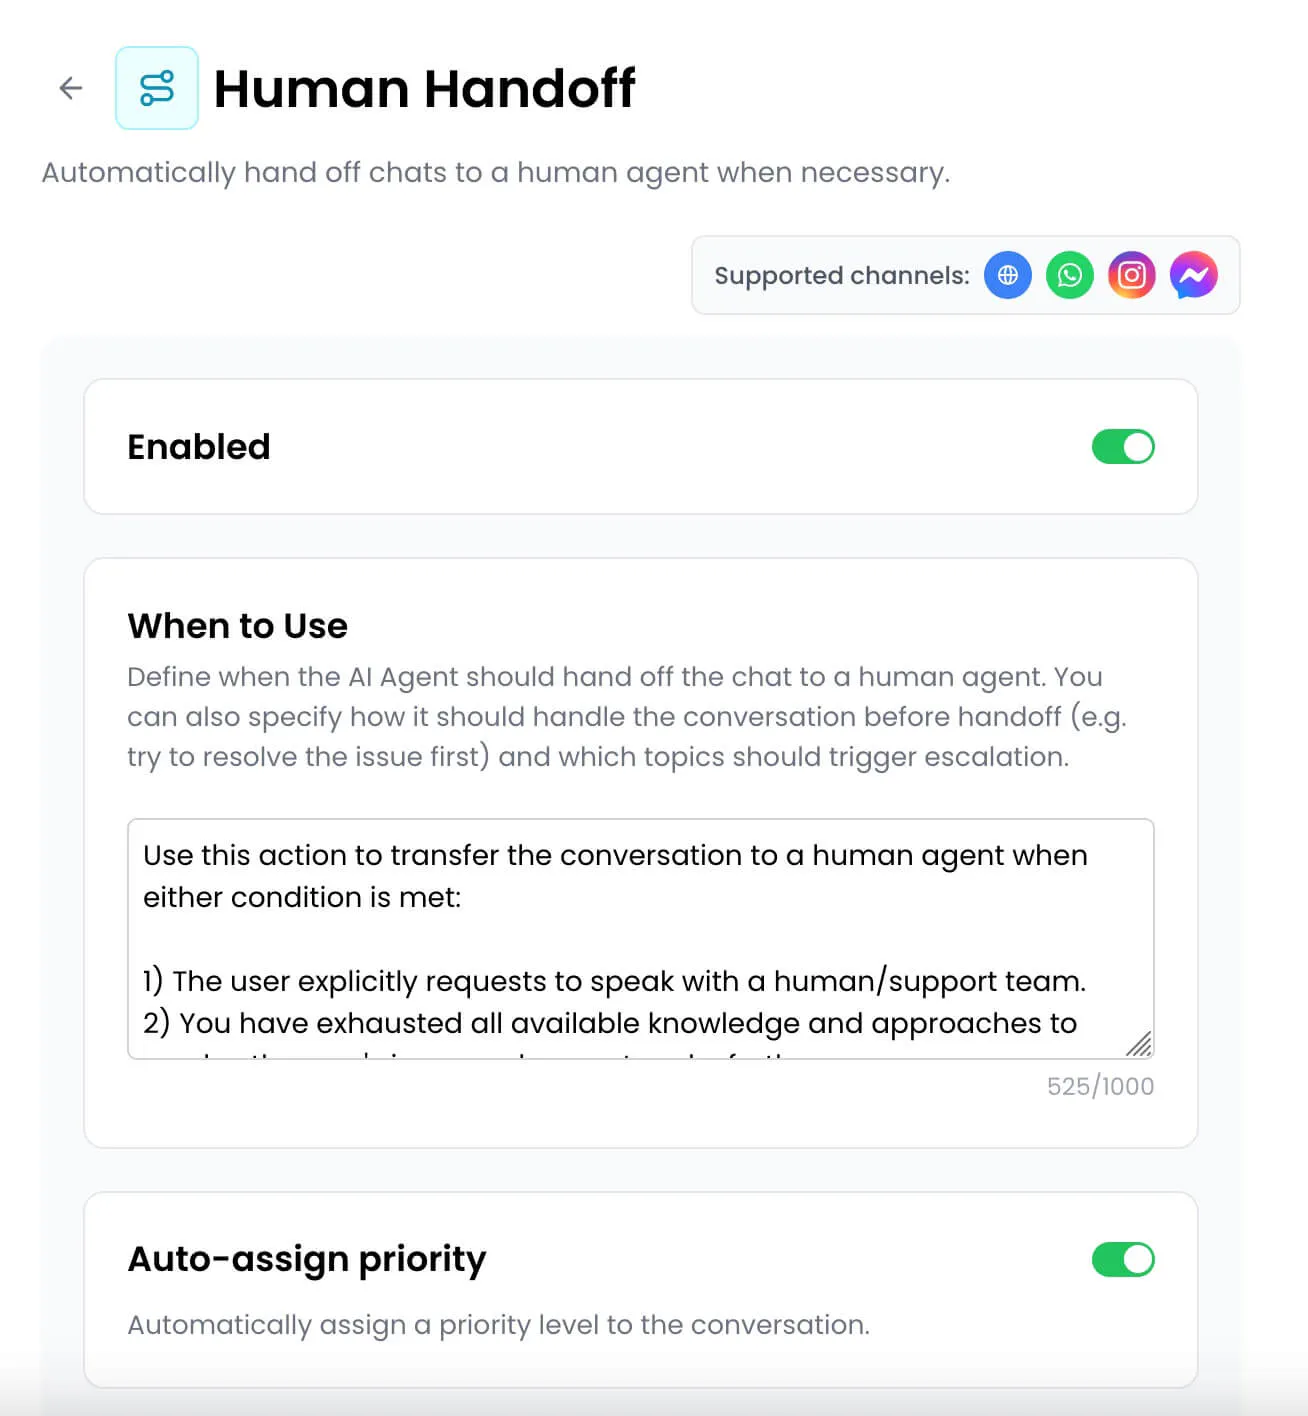The image size is (1308, 1416).
Task: Click the green WhatsApp channel icon
Action: (1070, 275)
